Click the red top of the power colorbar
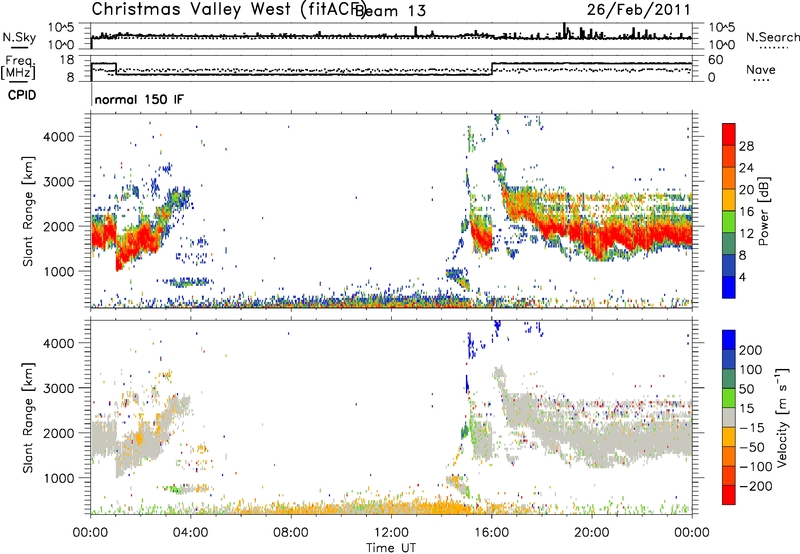Screen dimensions: 800x554 click(x=729, y=135)
